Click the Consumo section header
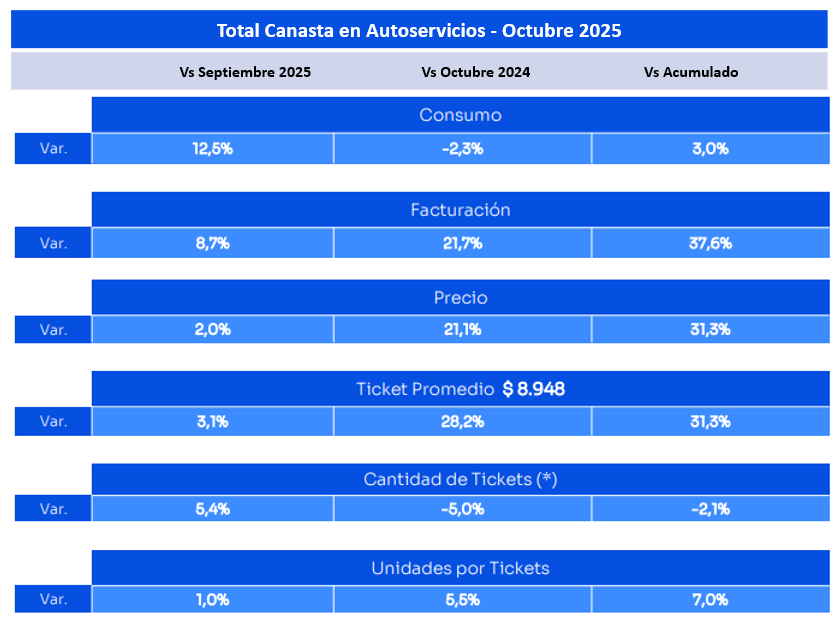The width and height of the screenshot is (840, 626). [x=461, y=115]
